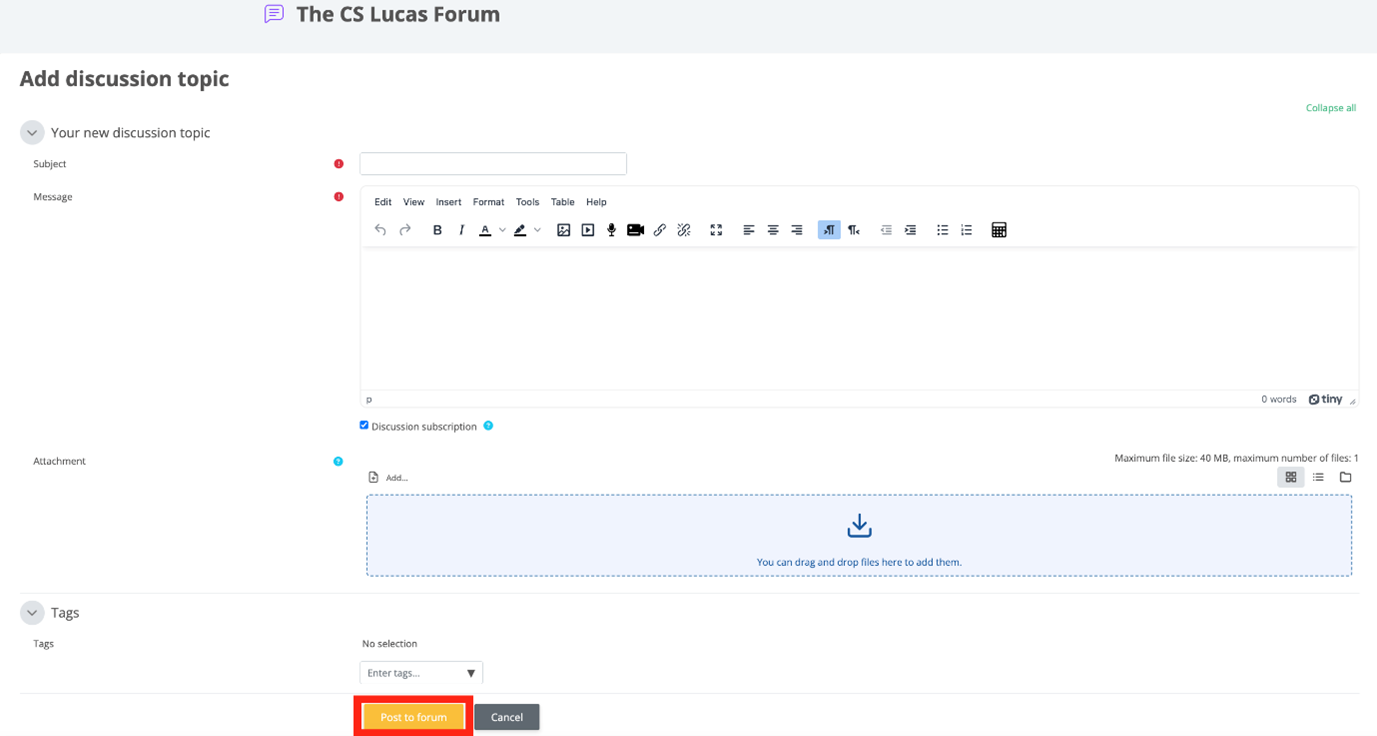This screenshot has height=736, width=1377.
Task: Insert a bulleted list
Action: coord(942,230)
